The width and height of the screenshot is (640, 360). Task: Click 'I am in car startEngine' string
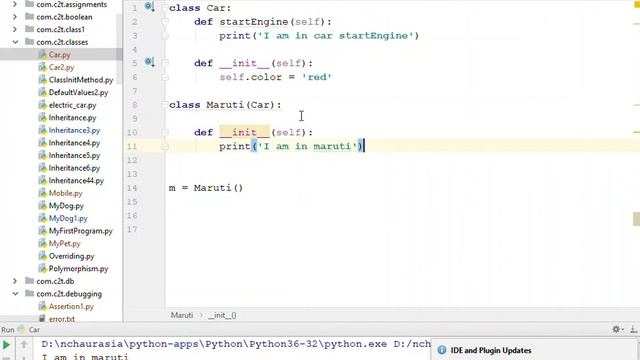point(336,36)
